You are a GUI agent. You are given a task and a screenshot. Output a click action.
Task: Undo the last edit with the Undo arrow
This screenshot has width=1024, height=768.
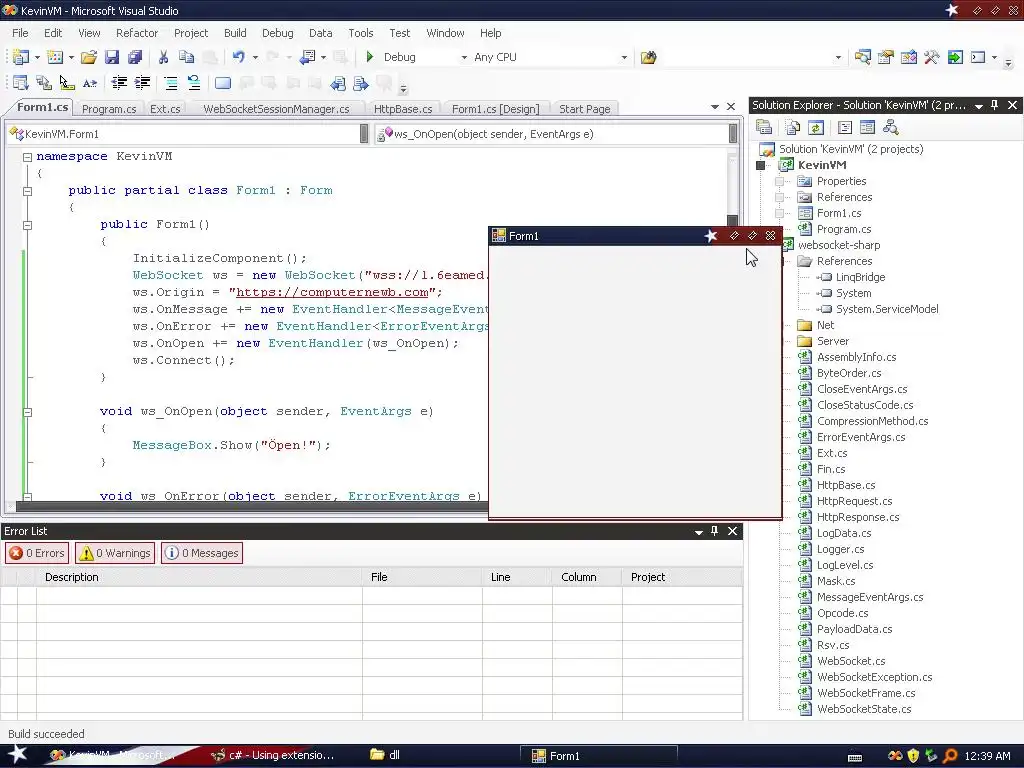click(x=238, y=57)
